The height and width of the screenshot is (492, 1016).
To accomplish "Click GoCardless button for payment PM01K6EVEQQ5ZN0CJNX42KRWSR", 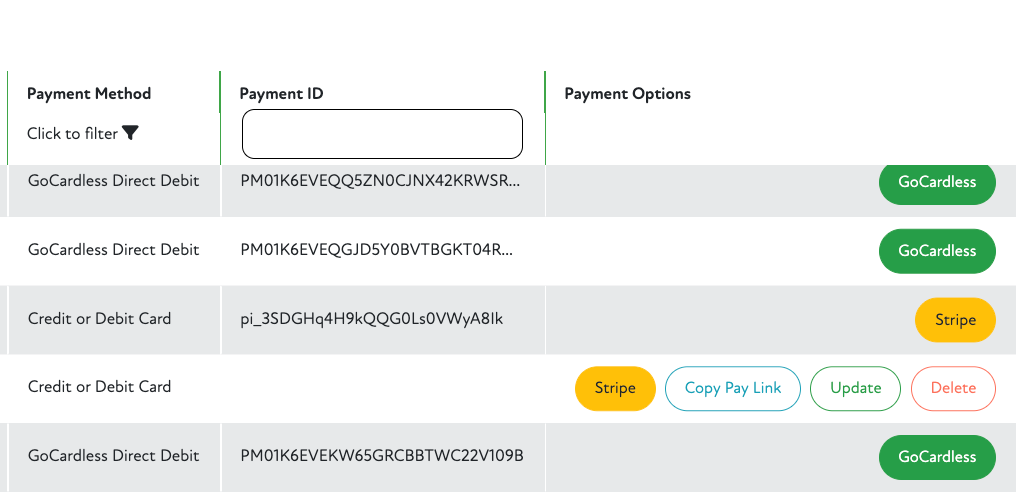I will click(937, 183).
